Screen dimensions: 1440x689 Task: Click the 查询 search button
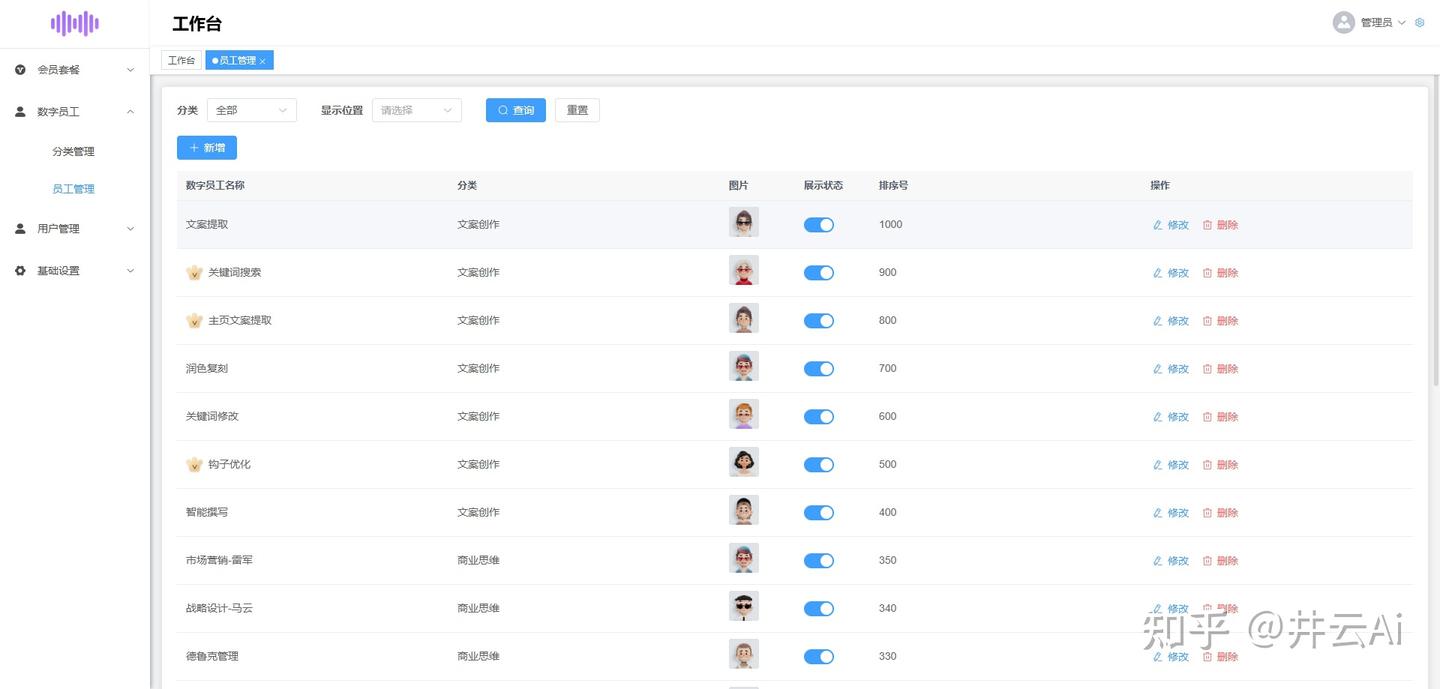(x=516, y=110)
